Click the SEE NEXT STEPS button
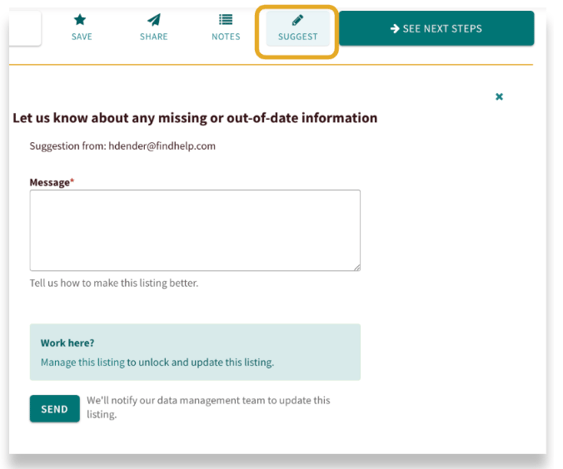This screenshot has height=469, width=563. coord(436,28)
